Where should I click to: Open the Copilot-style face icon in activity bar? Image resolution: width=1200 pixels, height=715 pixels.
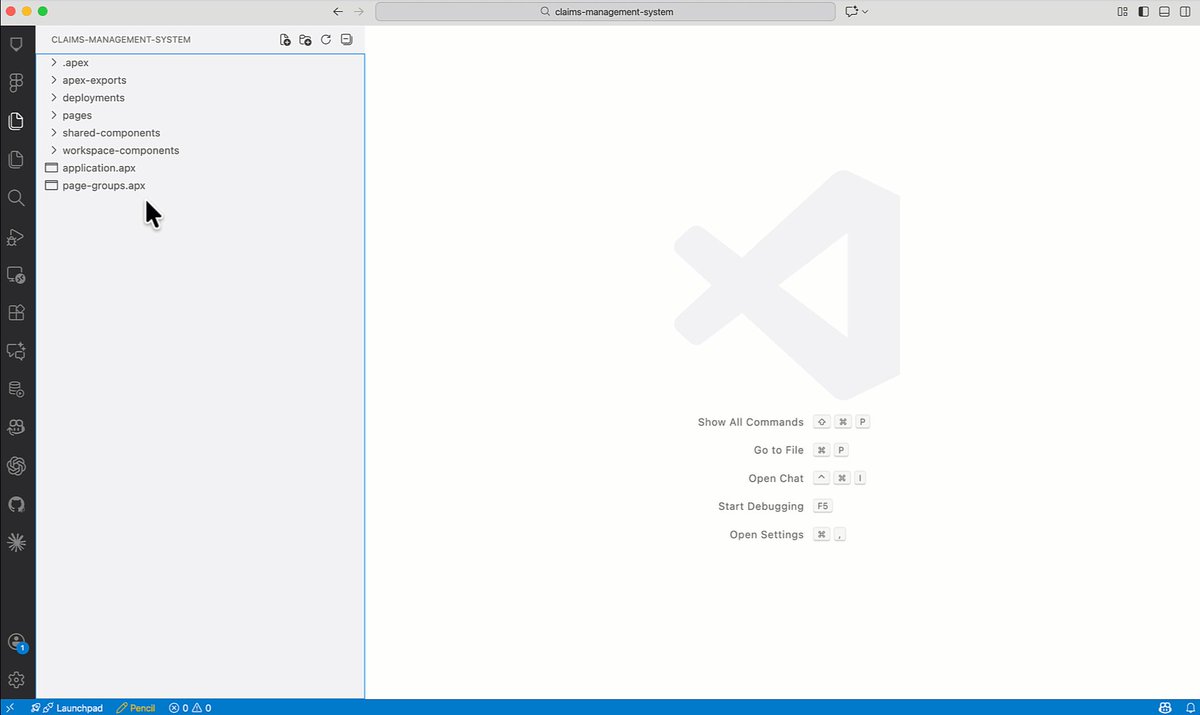tap(16, 427)
